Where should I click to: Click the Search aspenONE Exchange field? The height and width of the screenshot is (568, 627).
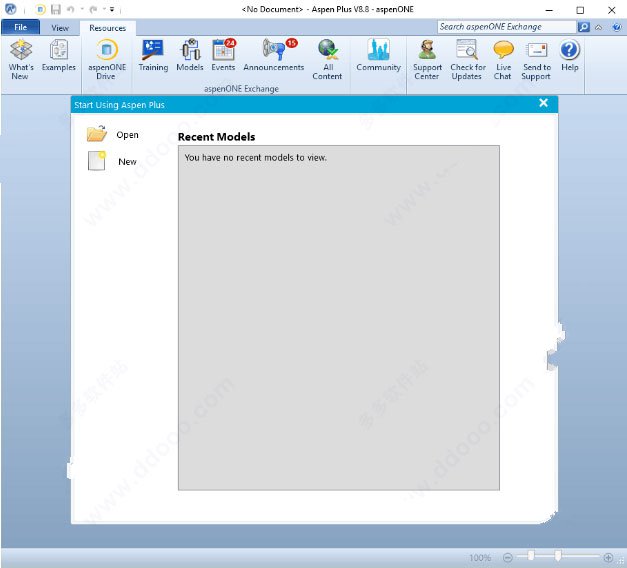pyautogui.click(x=506, y=27)
